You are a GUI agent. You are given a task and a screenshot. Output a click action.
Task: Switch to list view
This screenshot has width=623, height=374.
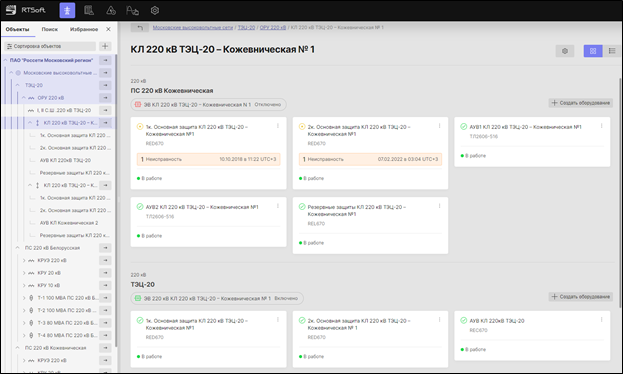(612, 51)
